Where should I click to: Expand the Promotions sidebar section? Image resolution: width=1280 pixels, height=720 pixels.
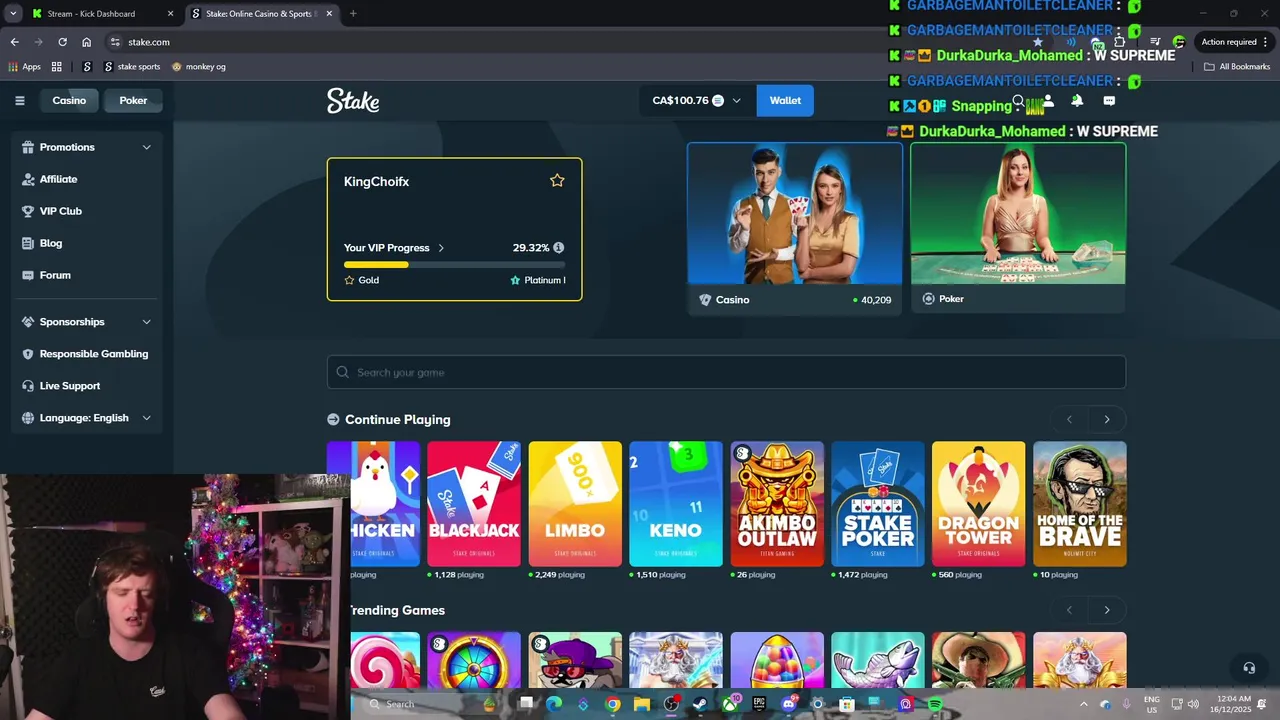click(87, 147)
